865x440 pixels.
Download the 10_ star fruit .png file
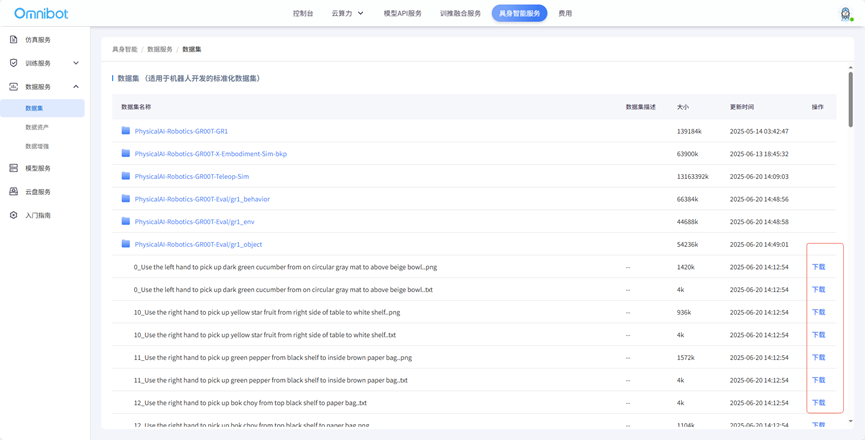(x=818, y=312)
